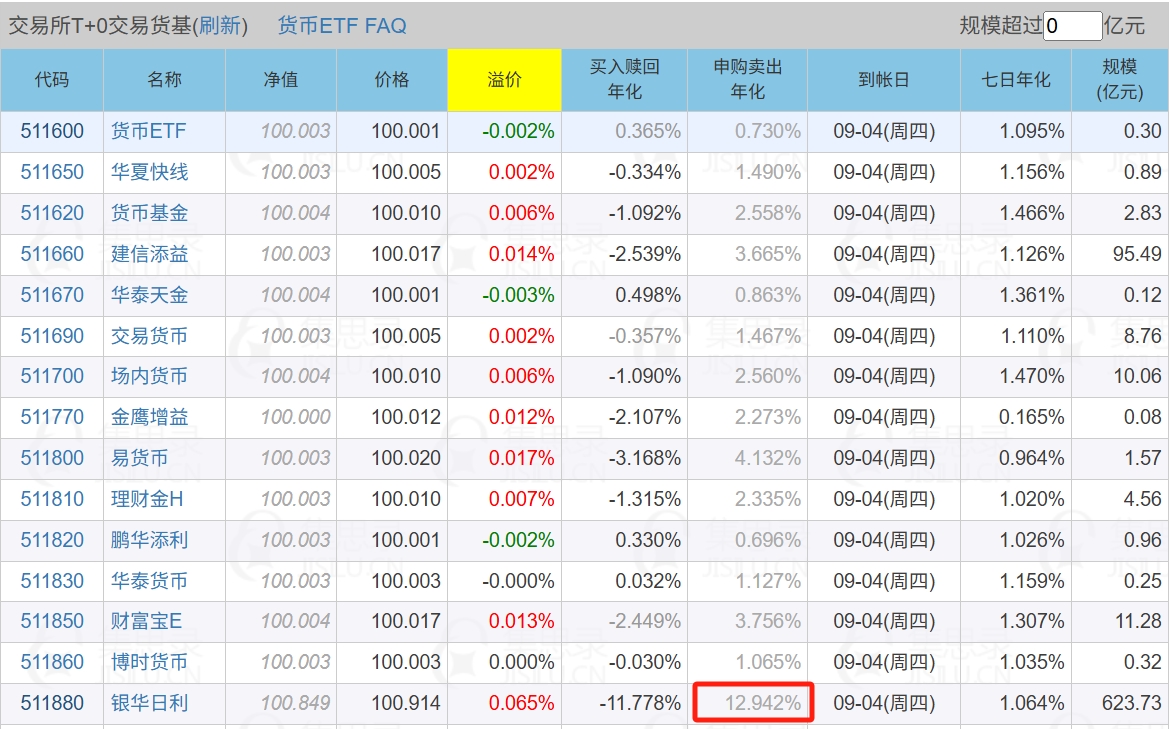
Task: Sort by the yellow 溢价 column header
Action: 504,80
